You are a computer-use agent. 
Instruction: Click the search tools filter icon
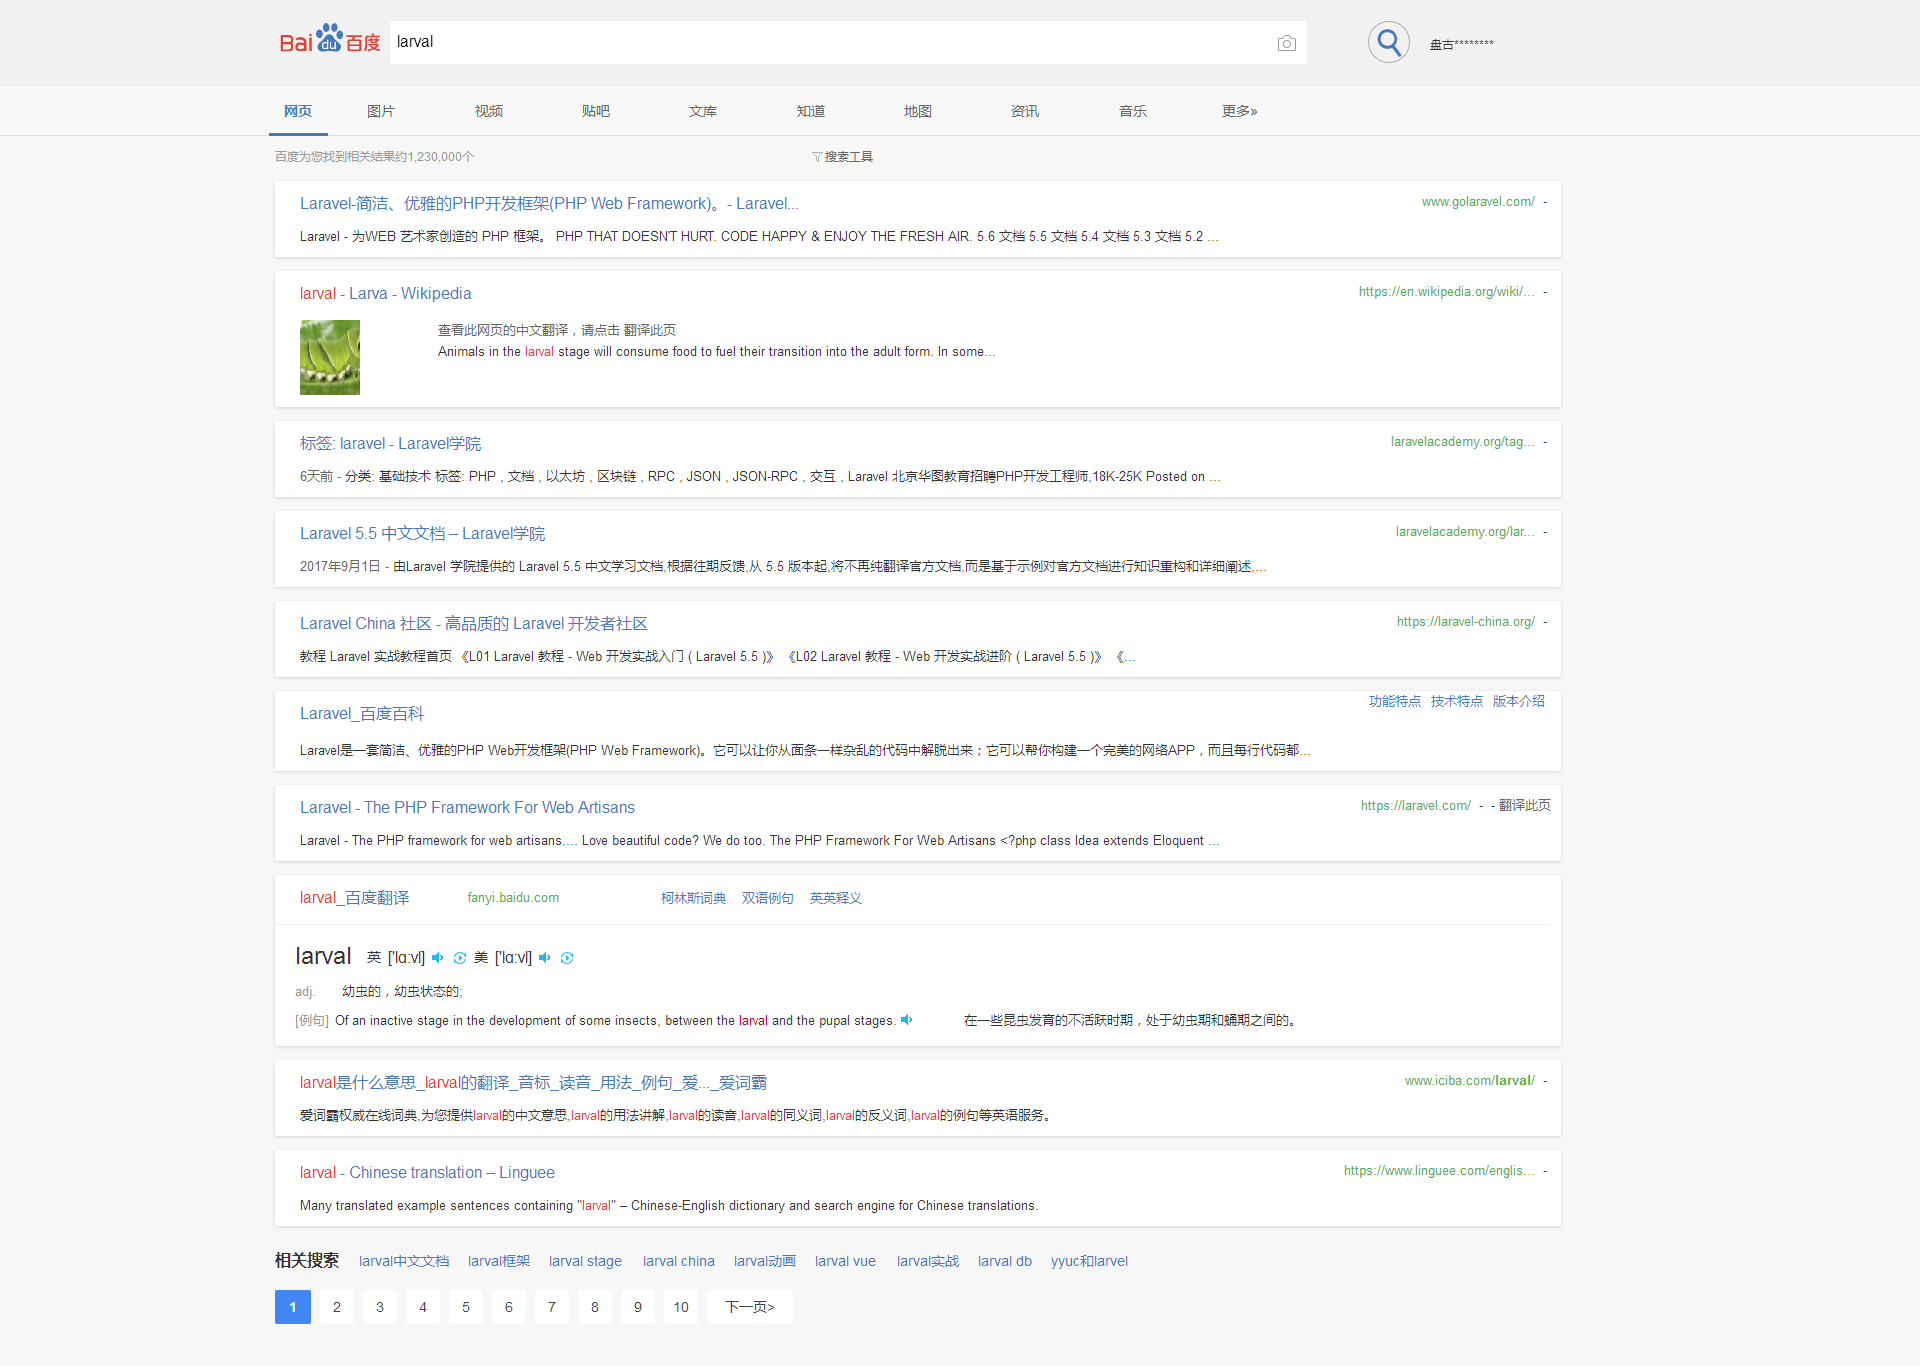pyautogui.click(x=817, y=157)
